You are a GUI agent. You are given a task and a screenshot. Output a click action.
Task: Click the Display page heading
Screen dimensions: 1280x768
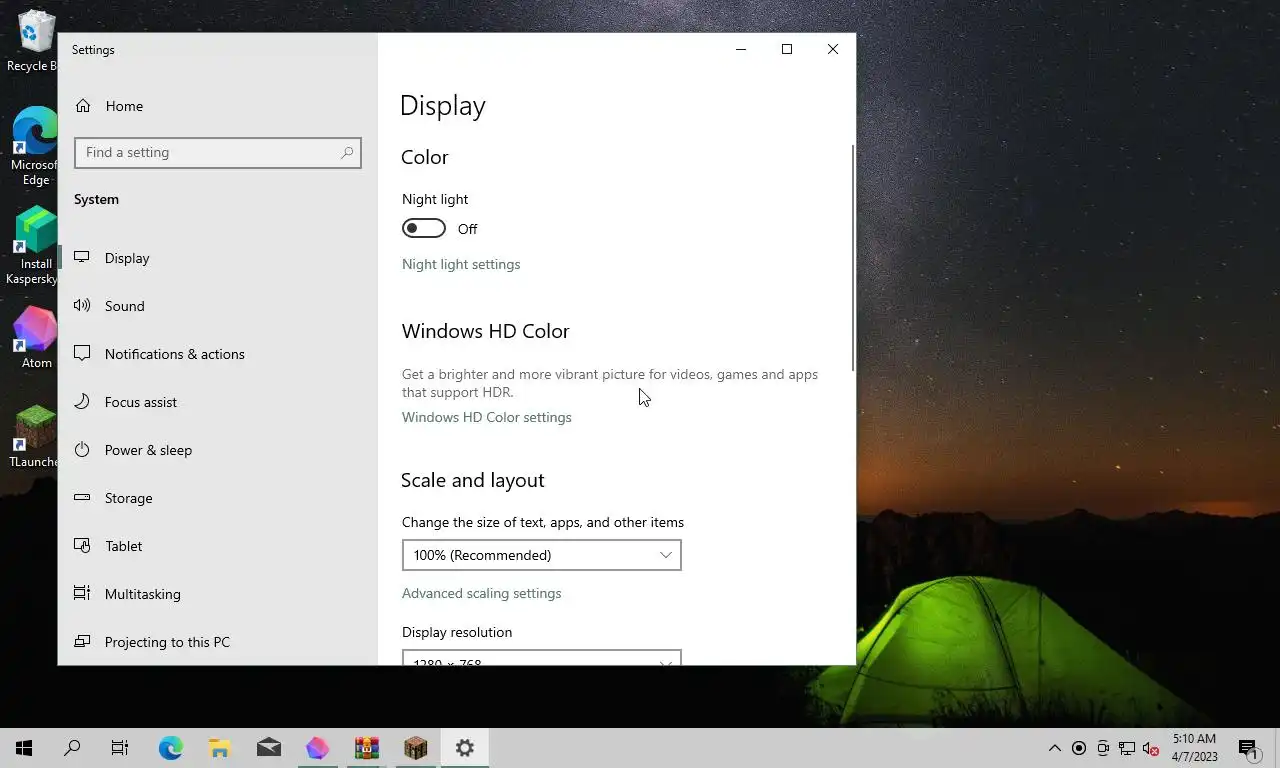tap(443, 106)
